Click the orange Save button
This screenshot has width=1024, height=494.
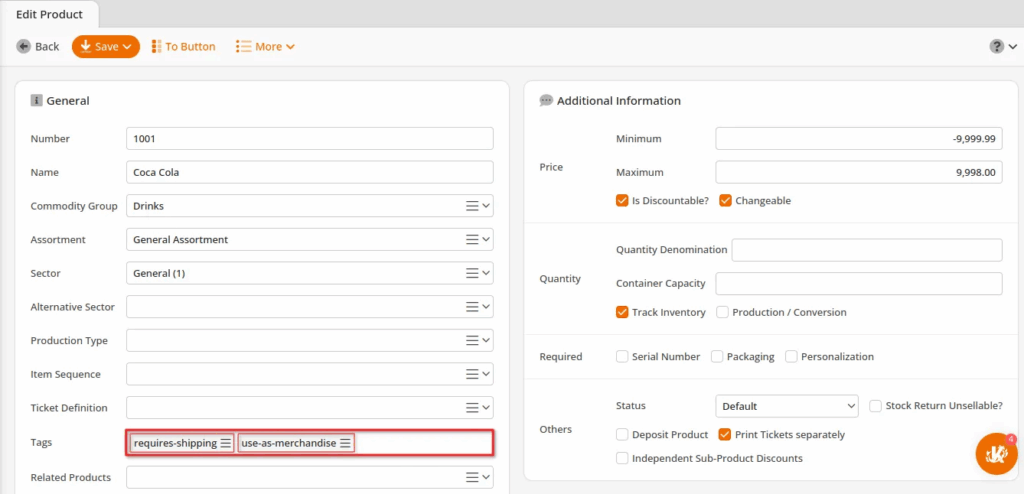tap(105, 47)
